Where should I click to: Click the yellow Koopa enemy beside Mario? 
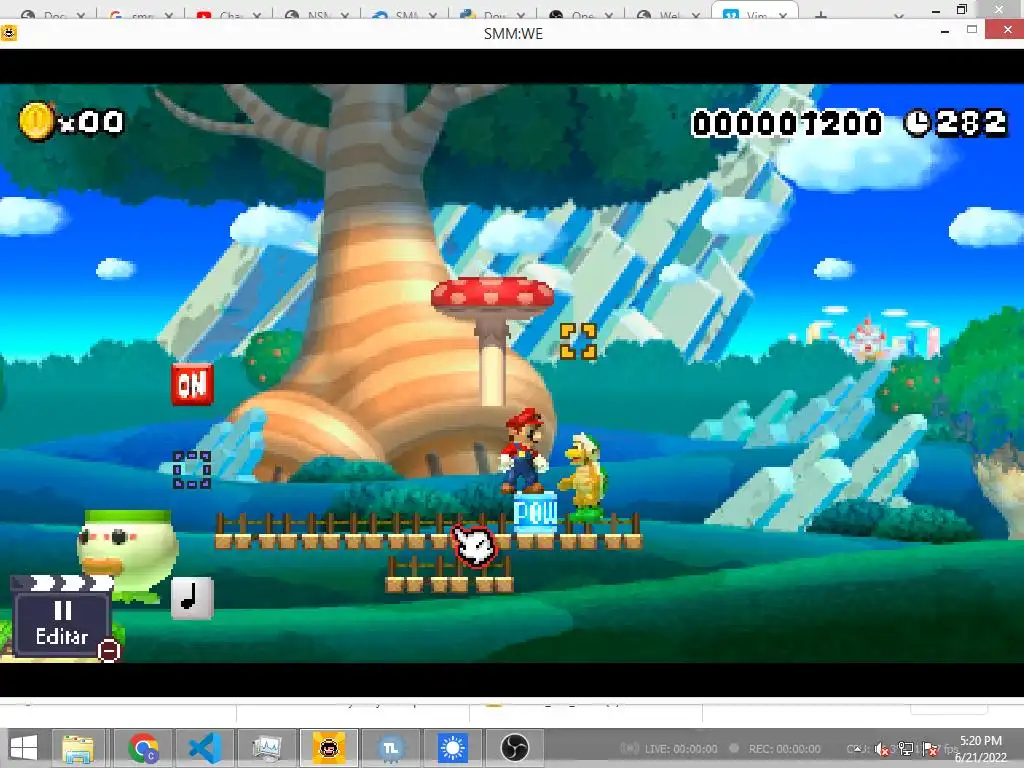(584, 476)
